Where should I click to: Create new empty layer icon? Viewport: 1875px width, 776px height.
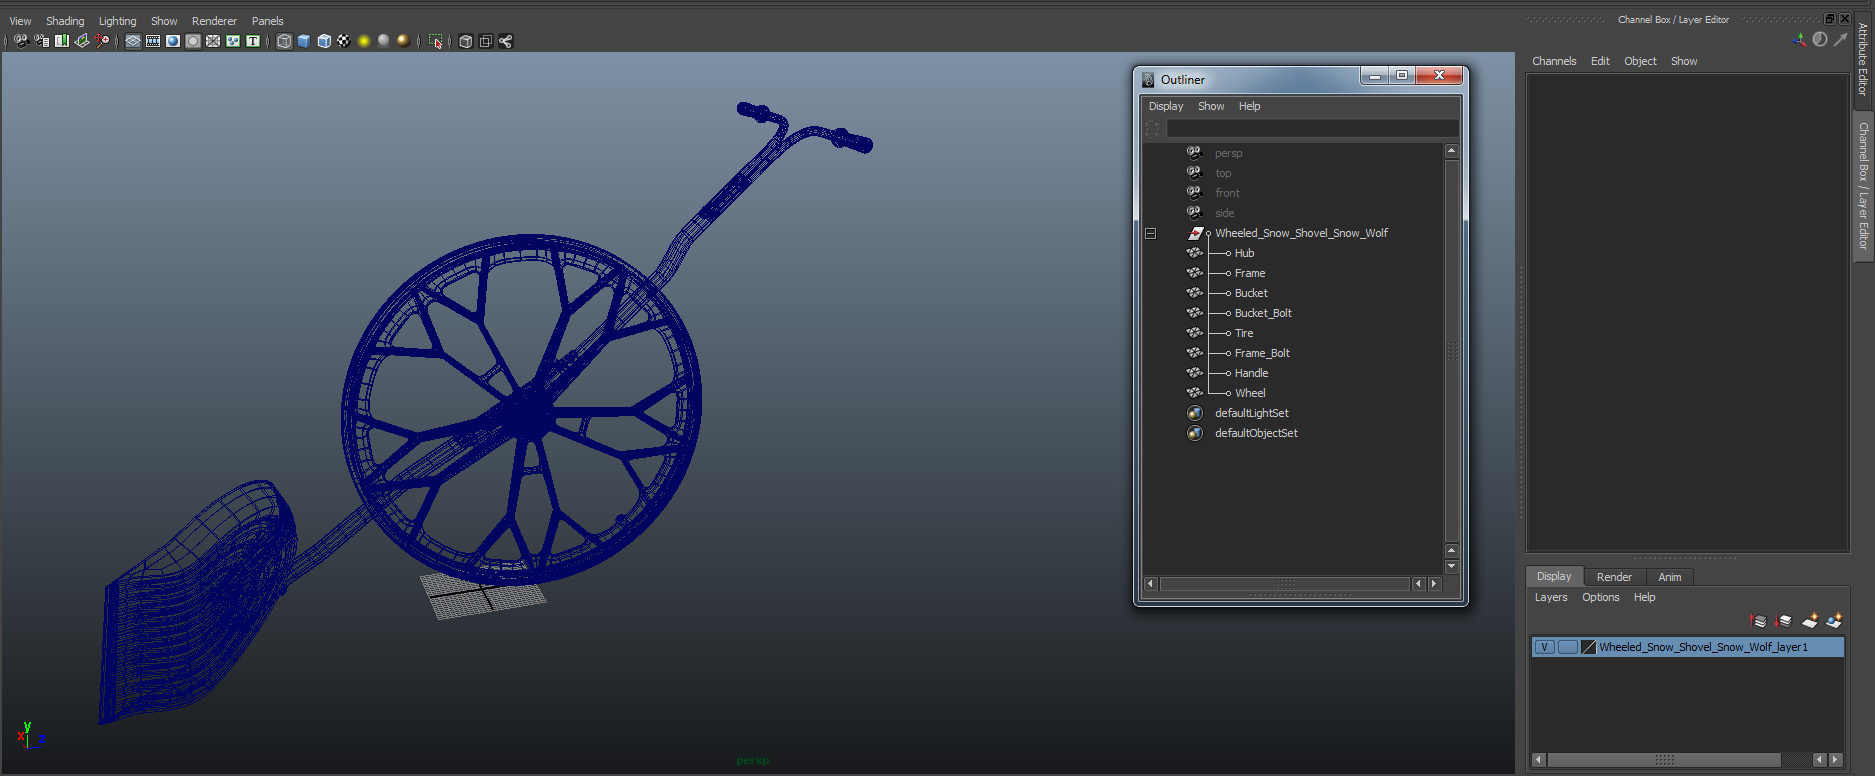point(1810,621)
